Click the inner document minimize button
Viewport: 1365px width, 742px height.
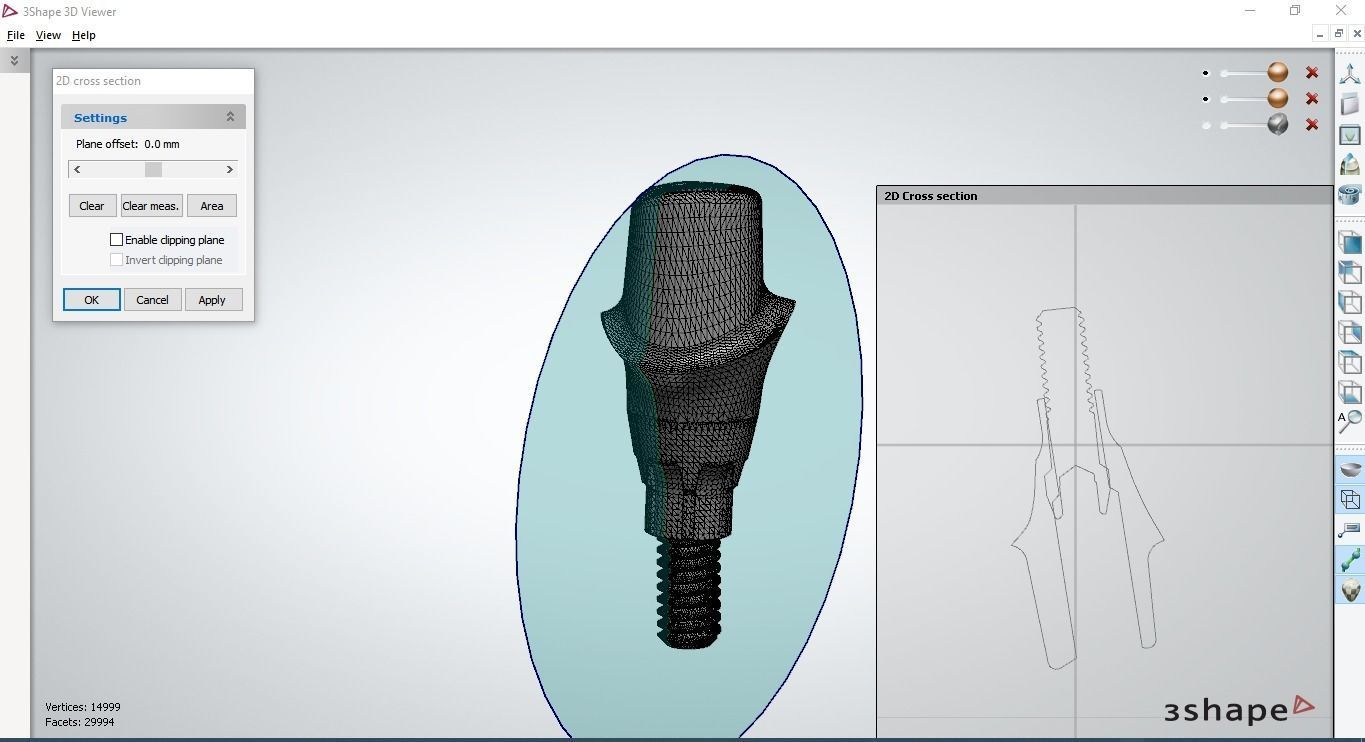tap(1321, 33)
